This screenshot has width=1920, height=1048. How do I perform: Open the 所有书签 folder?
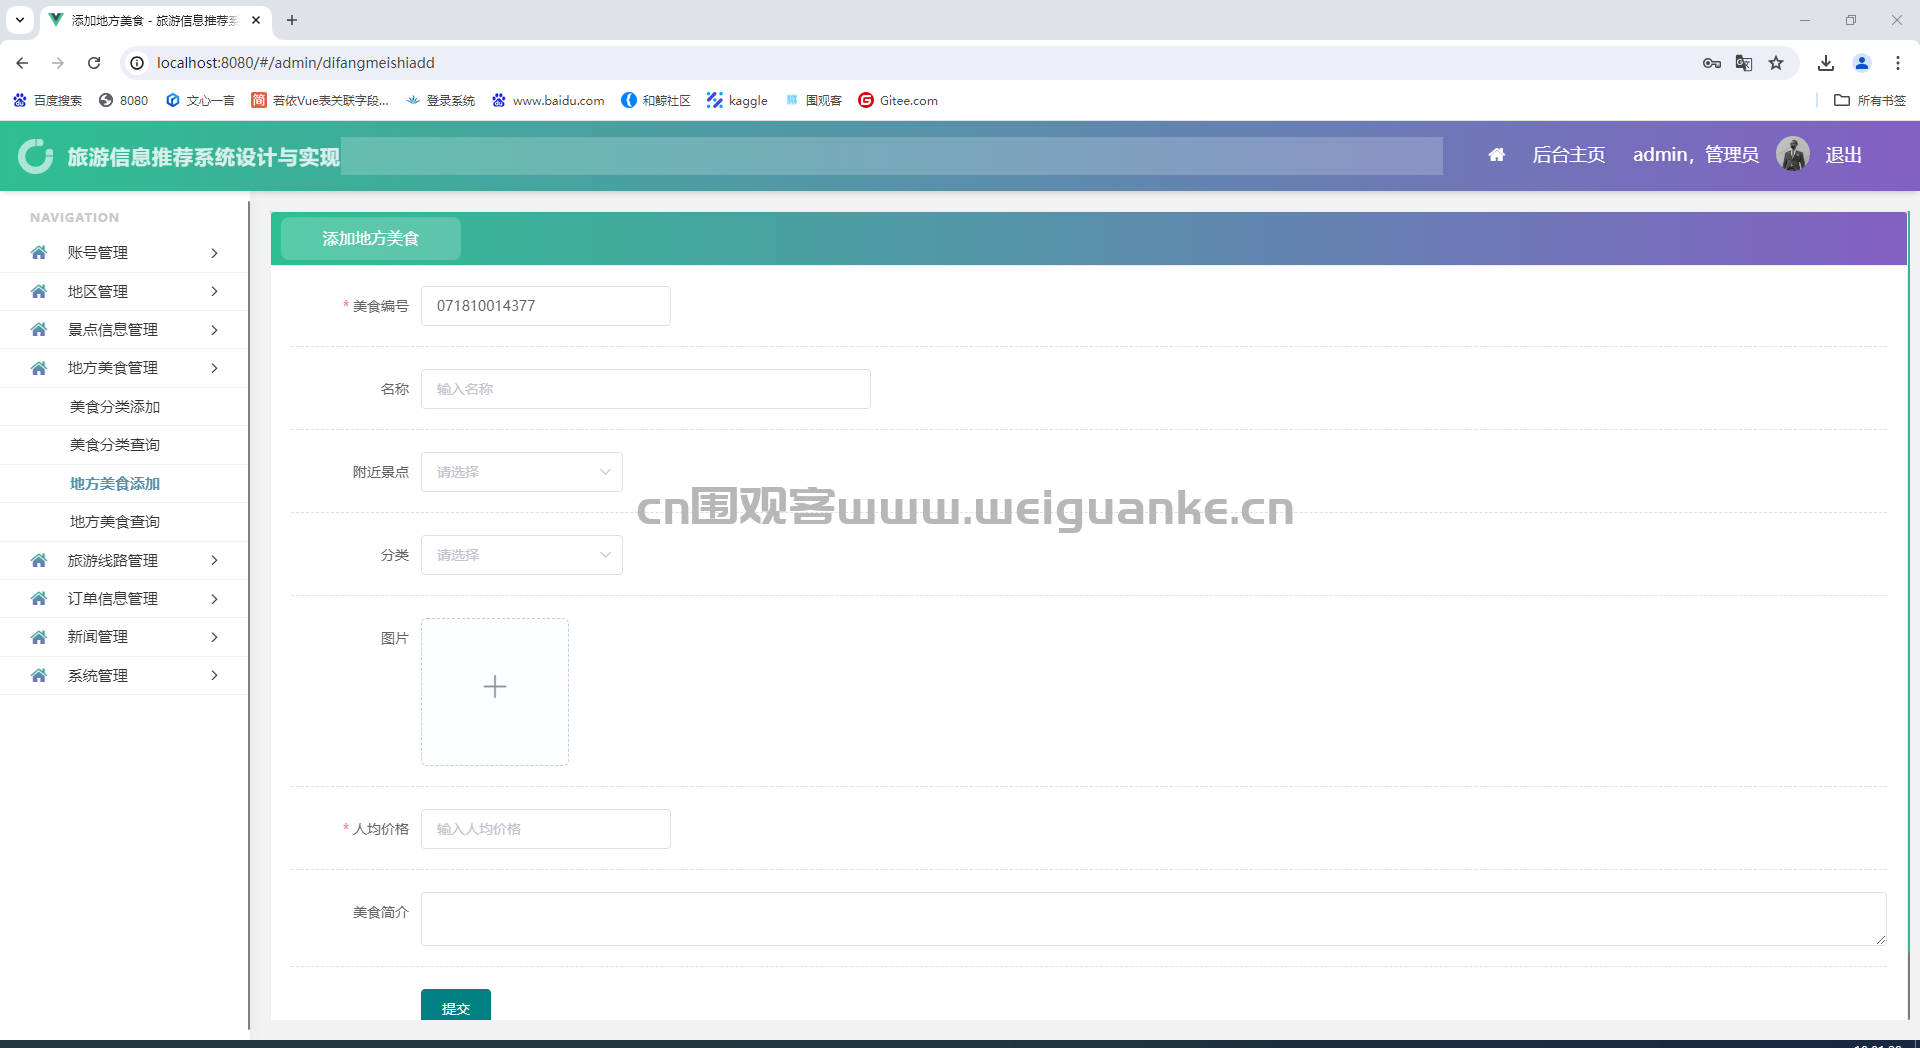click(1870, 100)
